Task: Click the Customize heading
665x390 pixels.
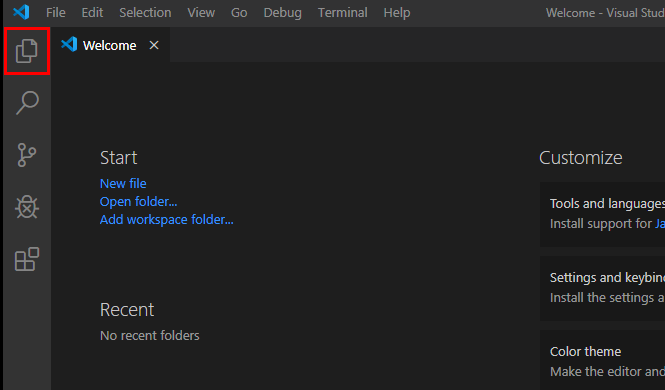Action: pyautogui.click(x=581, y=158)
